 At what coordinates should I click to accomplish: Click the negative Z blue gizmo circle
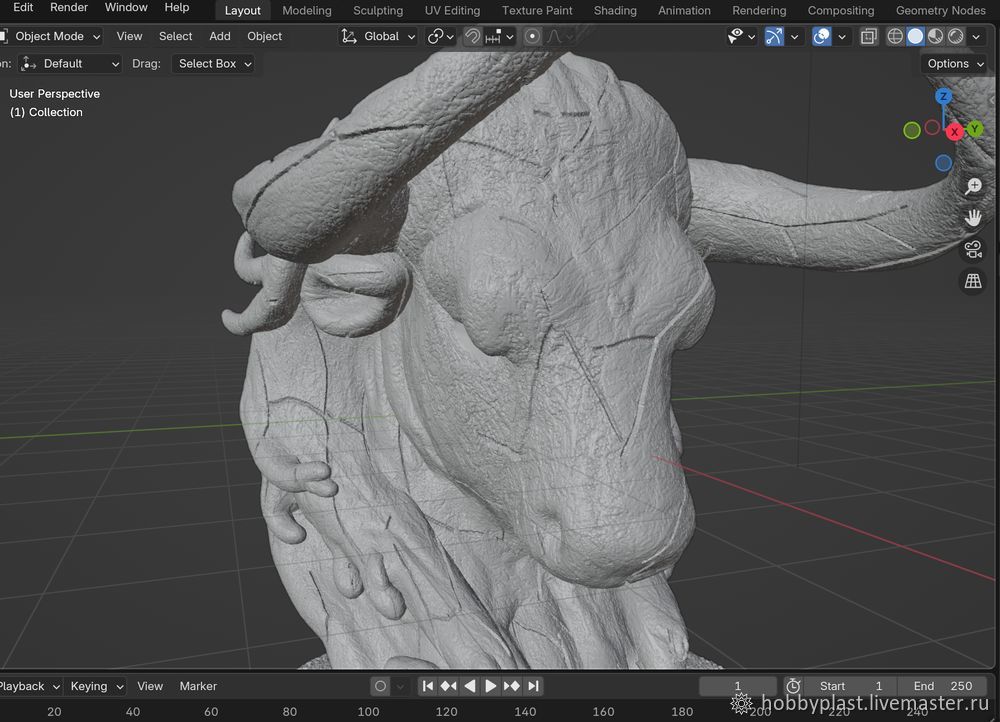(x=943, y=163)
